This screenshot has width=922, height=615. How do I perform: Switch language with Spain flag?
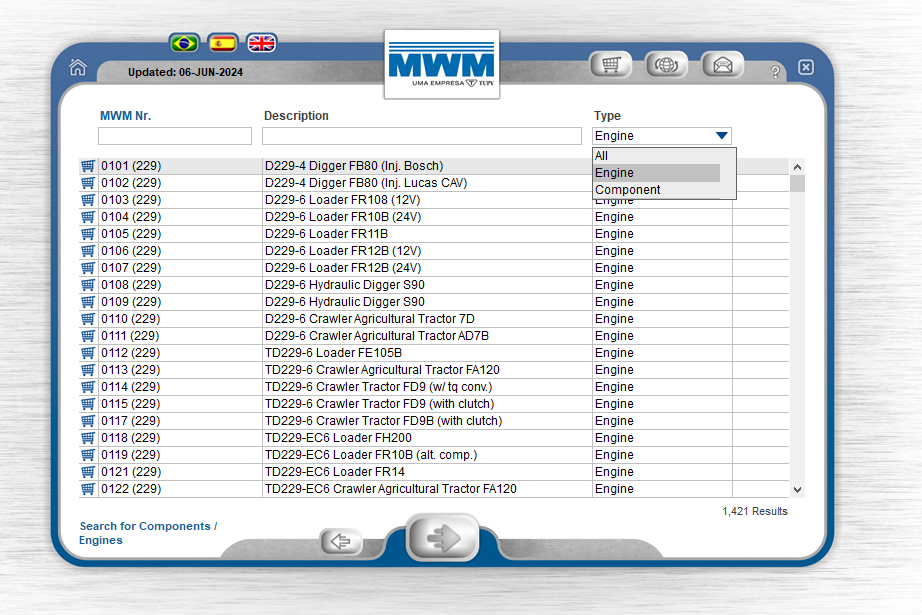[223, 43]
